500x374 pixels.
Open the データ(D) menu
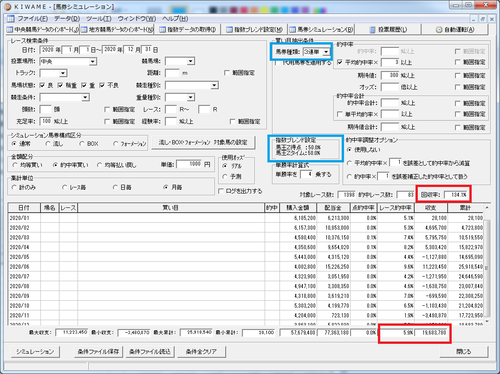pos(67,19)
